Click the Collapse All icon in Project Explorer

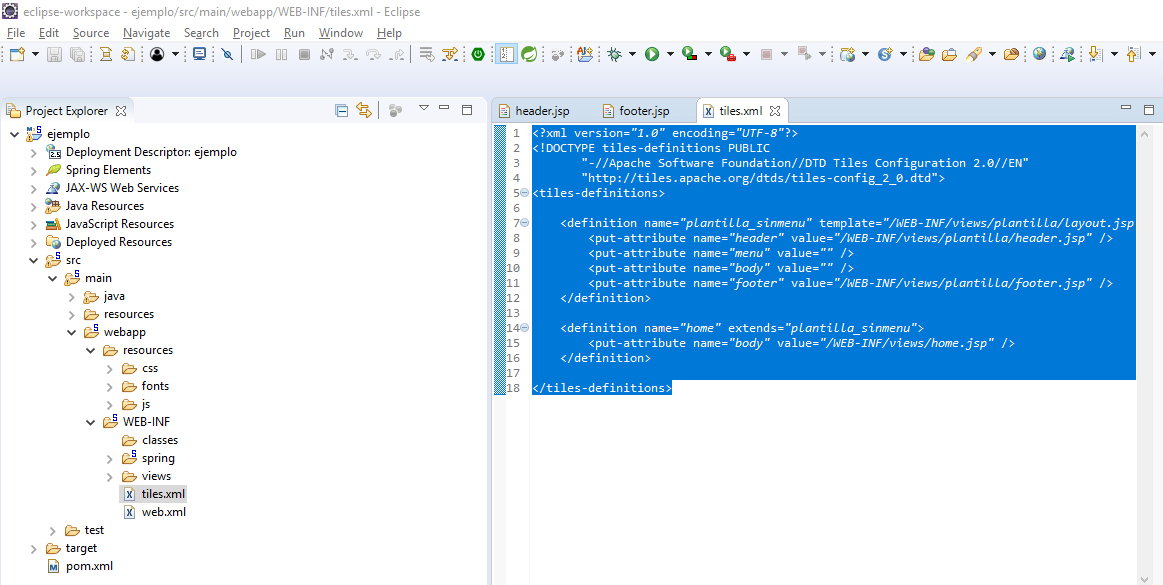point(342,110)
